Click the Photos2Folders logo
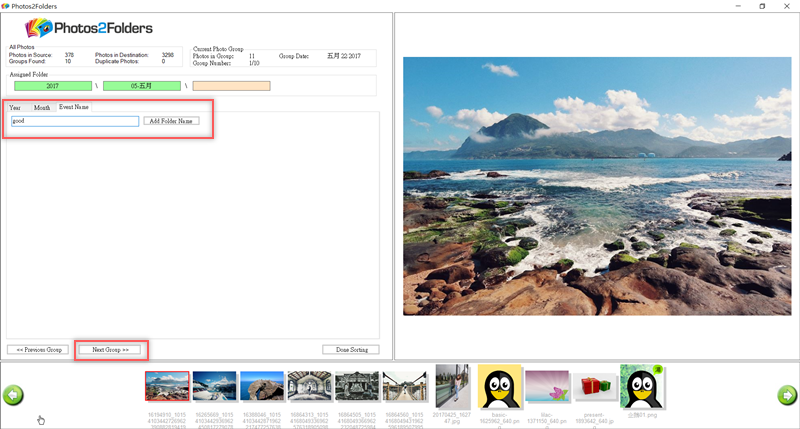The height and width of the screenshot is (429, 800). 89,27
